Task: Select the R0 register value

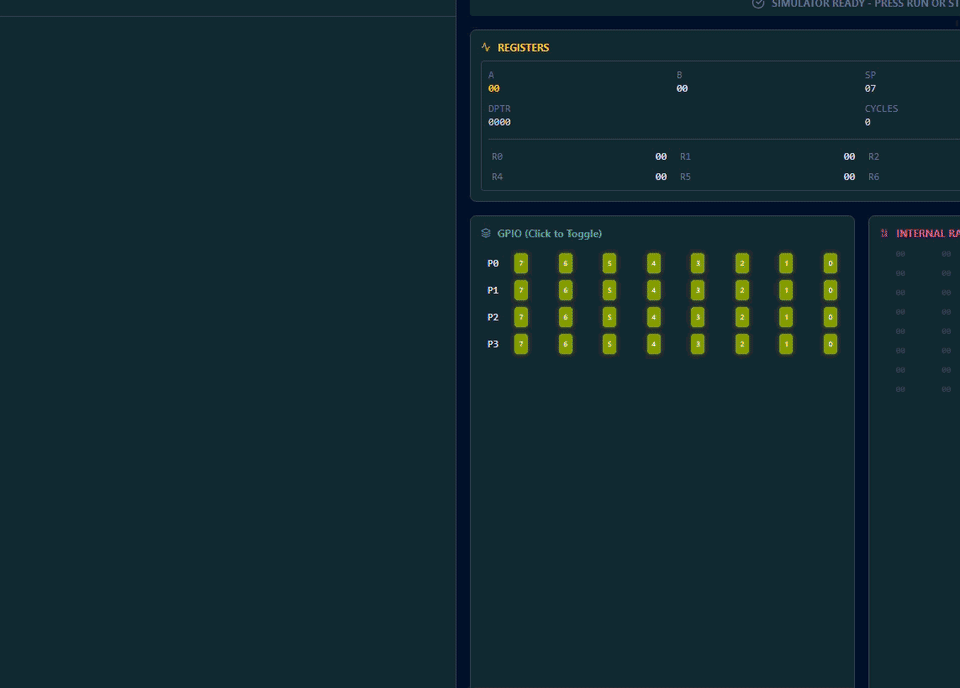Action: pos(660,156)
